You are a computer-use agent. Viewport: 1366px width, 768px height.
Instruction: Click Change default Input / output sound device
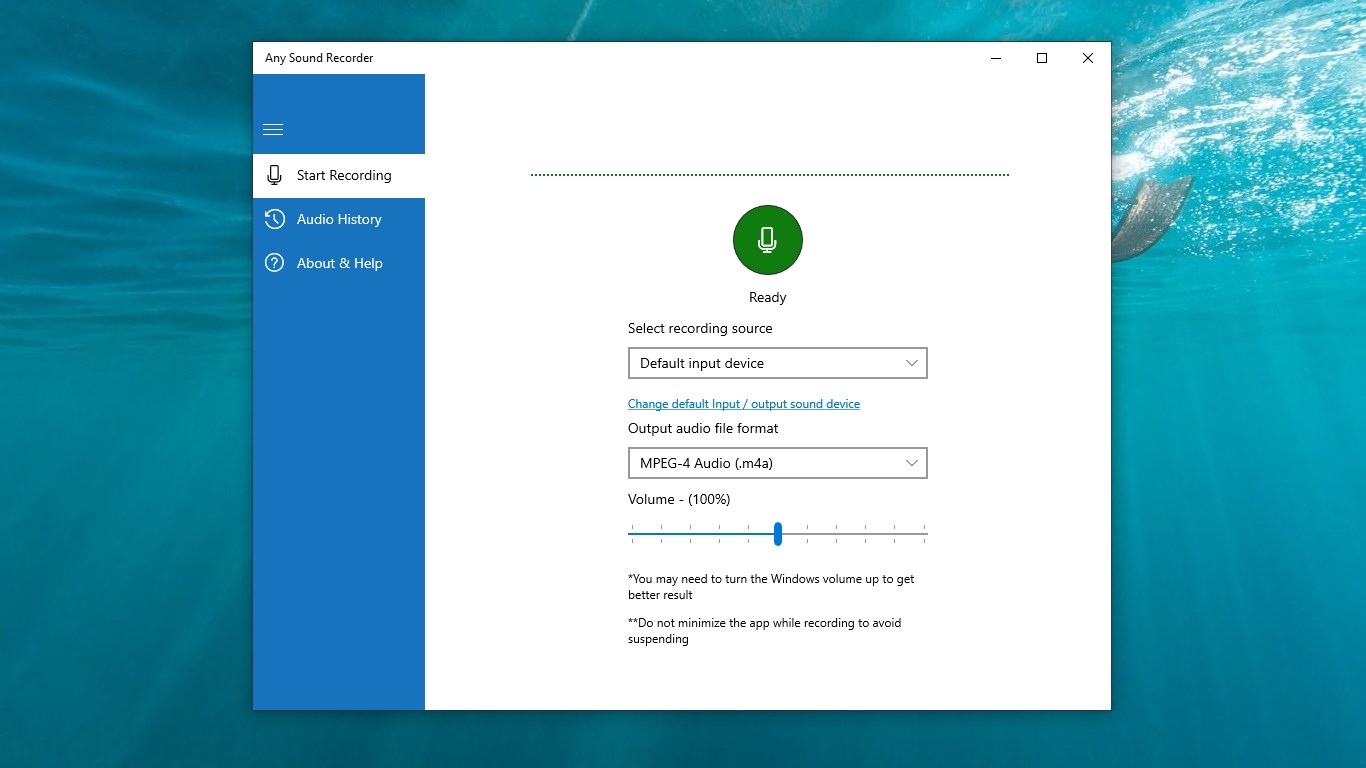(x=743, y=403)
